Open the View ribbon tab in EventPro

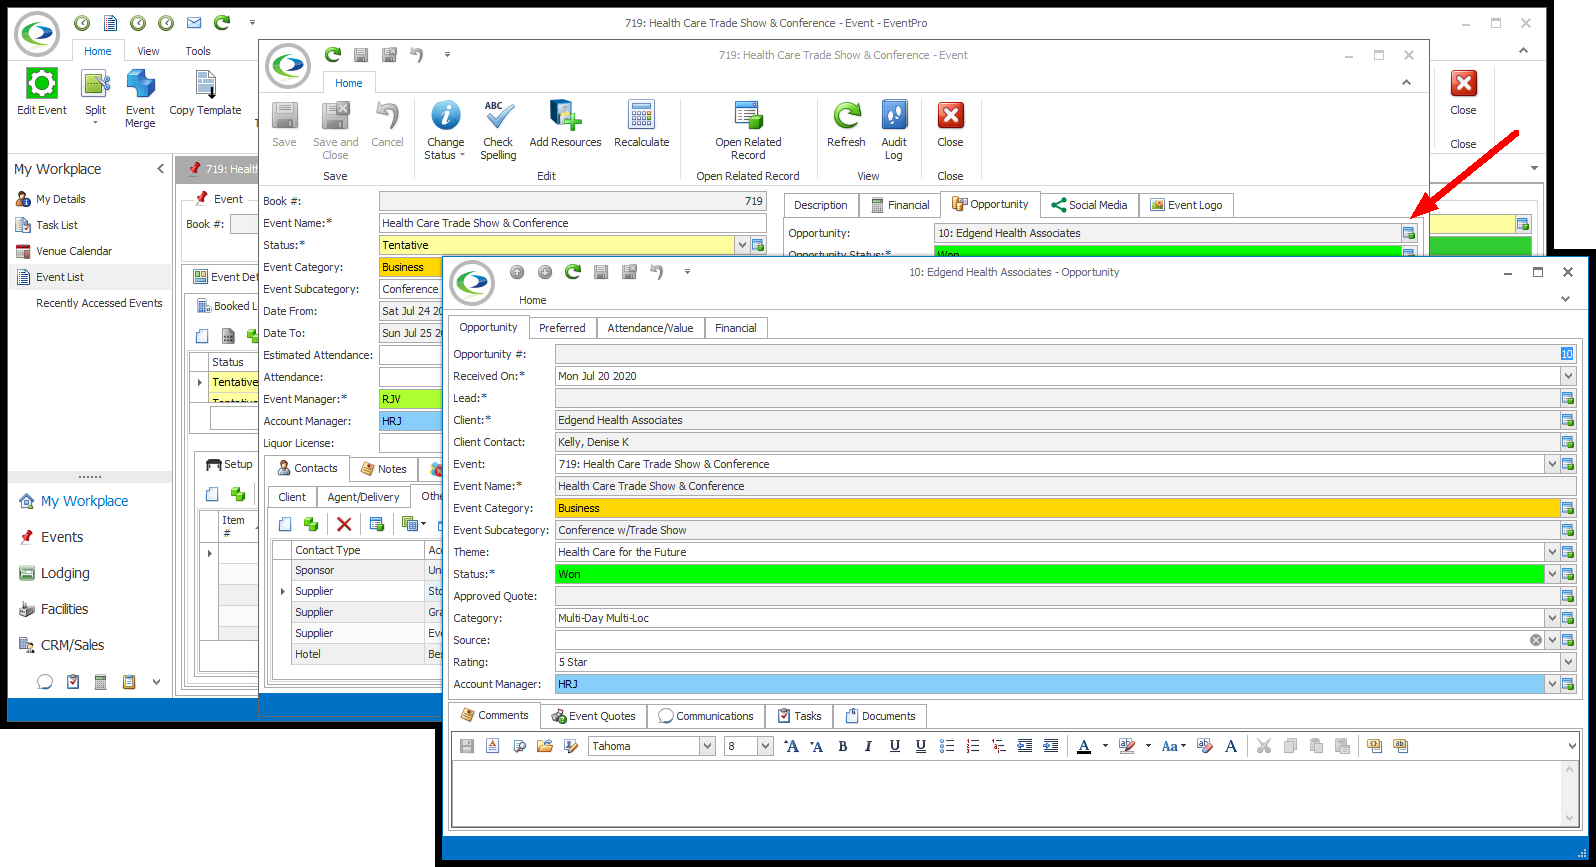(148, 51)
